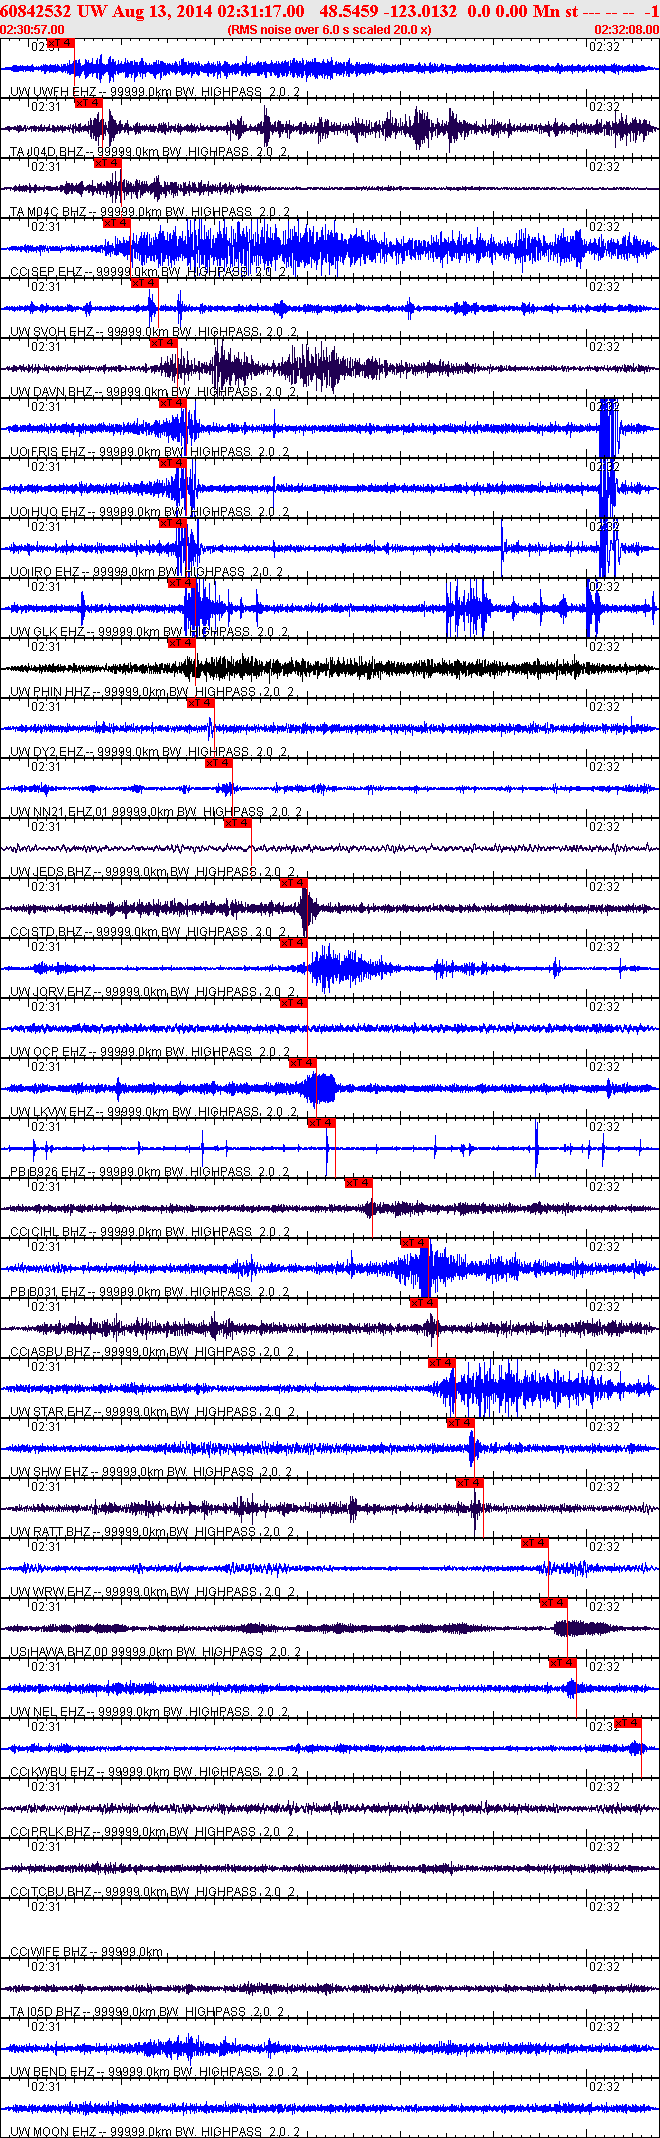Select the UW NEL EHZ station label
Image resolution: width=660 pixels, height=2138 pixels.
click(x=149, y=1712)
